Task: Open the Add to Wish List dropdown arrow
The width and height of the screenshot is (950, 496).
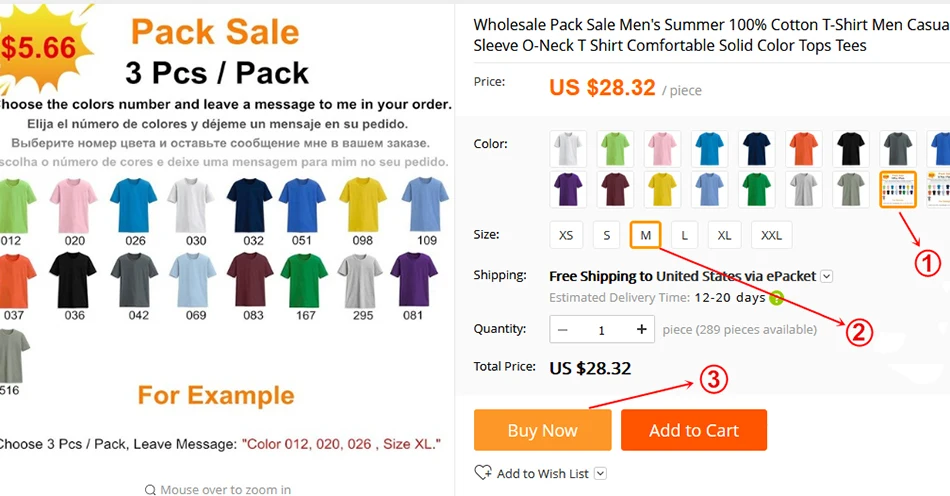Action: [600, 474]
